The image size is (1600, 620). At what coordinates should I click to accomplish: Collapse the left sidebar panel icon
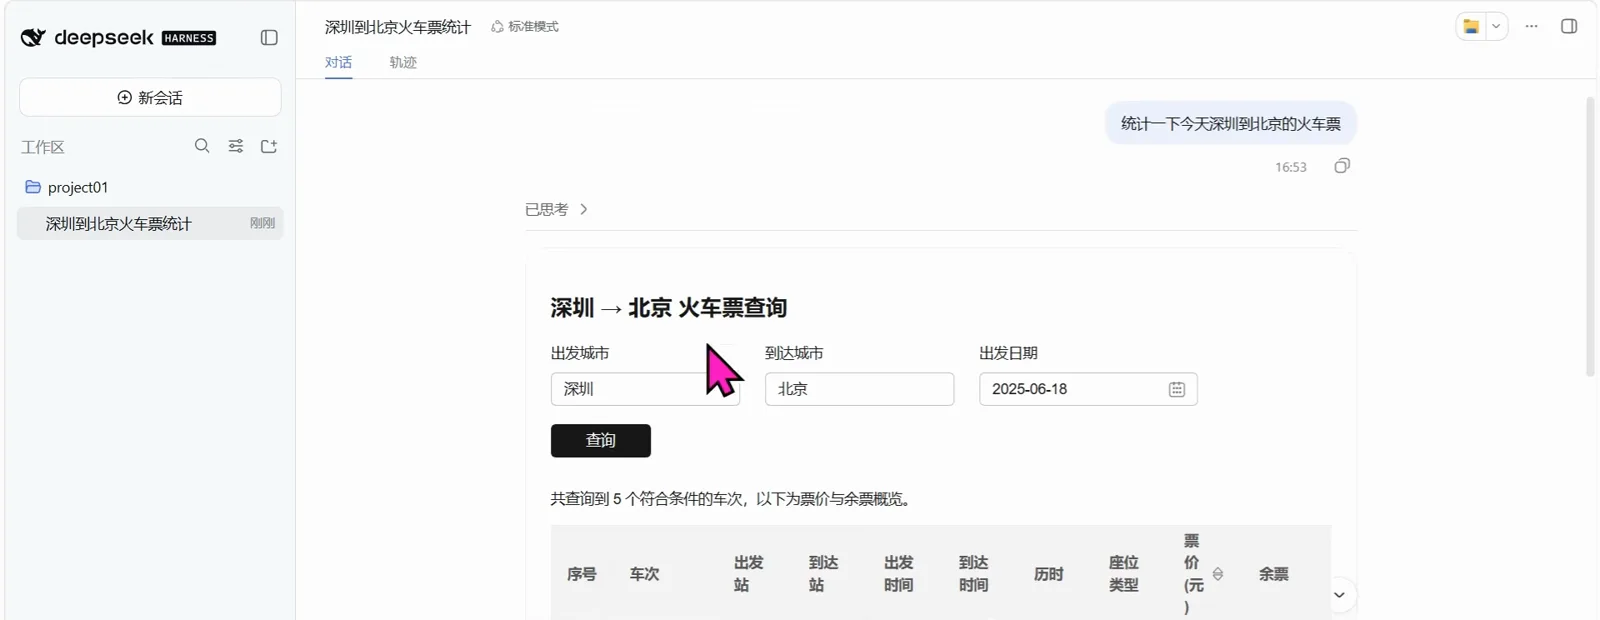[269, 38]
